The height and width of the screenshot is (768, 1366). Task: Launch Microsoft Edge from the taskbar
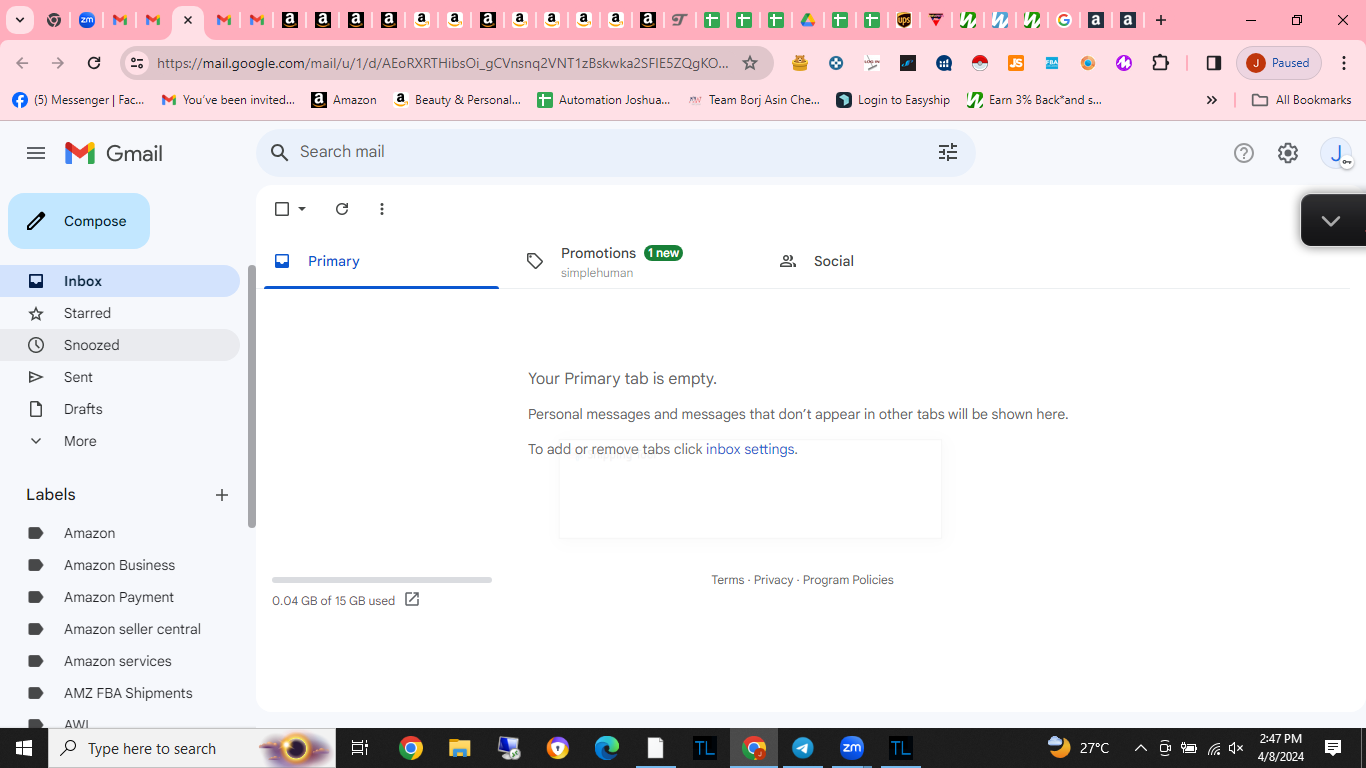pyautogui.click(x=607, y=748)
